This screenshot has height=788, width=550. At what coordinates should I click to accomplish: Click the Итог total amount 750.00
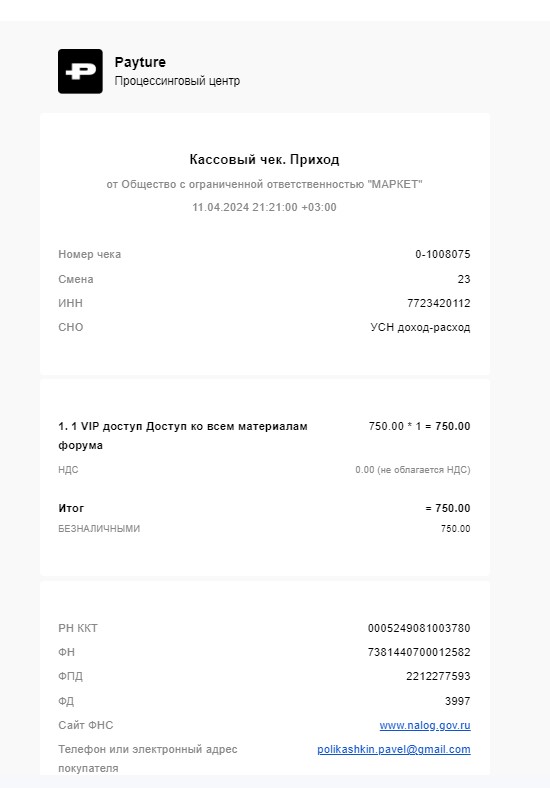pyautogui.click(x=448, y=508)
